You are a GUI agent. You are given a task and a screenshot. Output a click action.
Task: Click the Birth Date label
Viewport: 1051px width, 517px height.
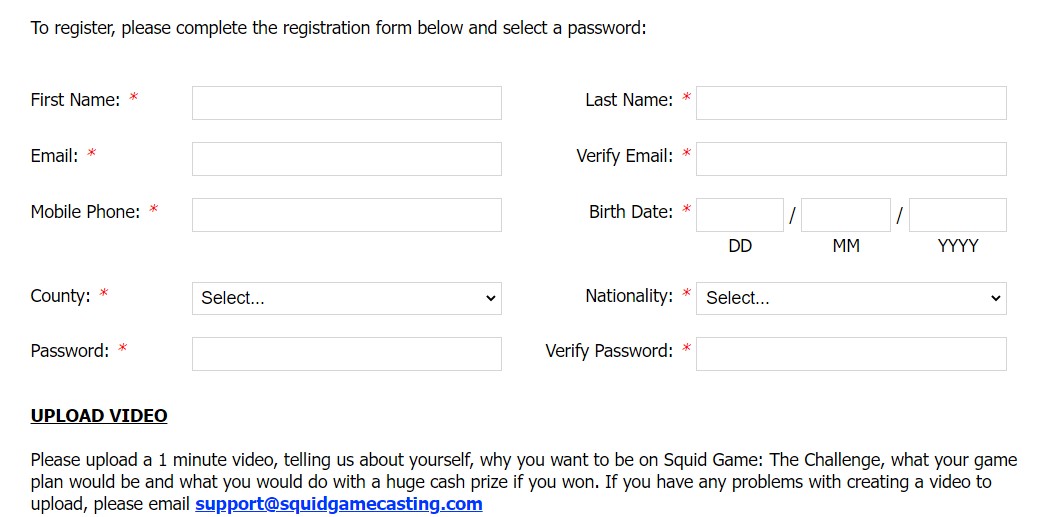coord(631,212)
